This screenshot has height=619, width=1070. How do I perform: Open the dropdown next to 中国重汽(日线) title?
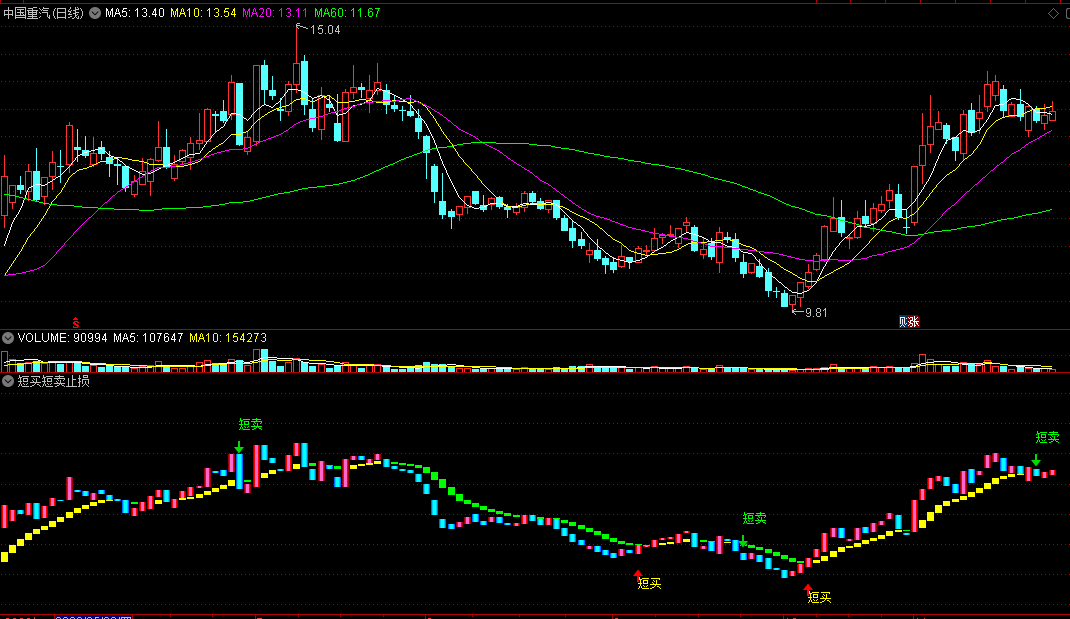point(95,13)
